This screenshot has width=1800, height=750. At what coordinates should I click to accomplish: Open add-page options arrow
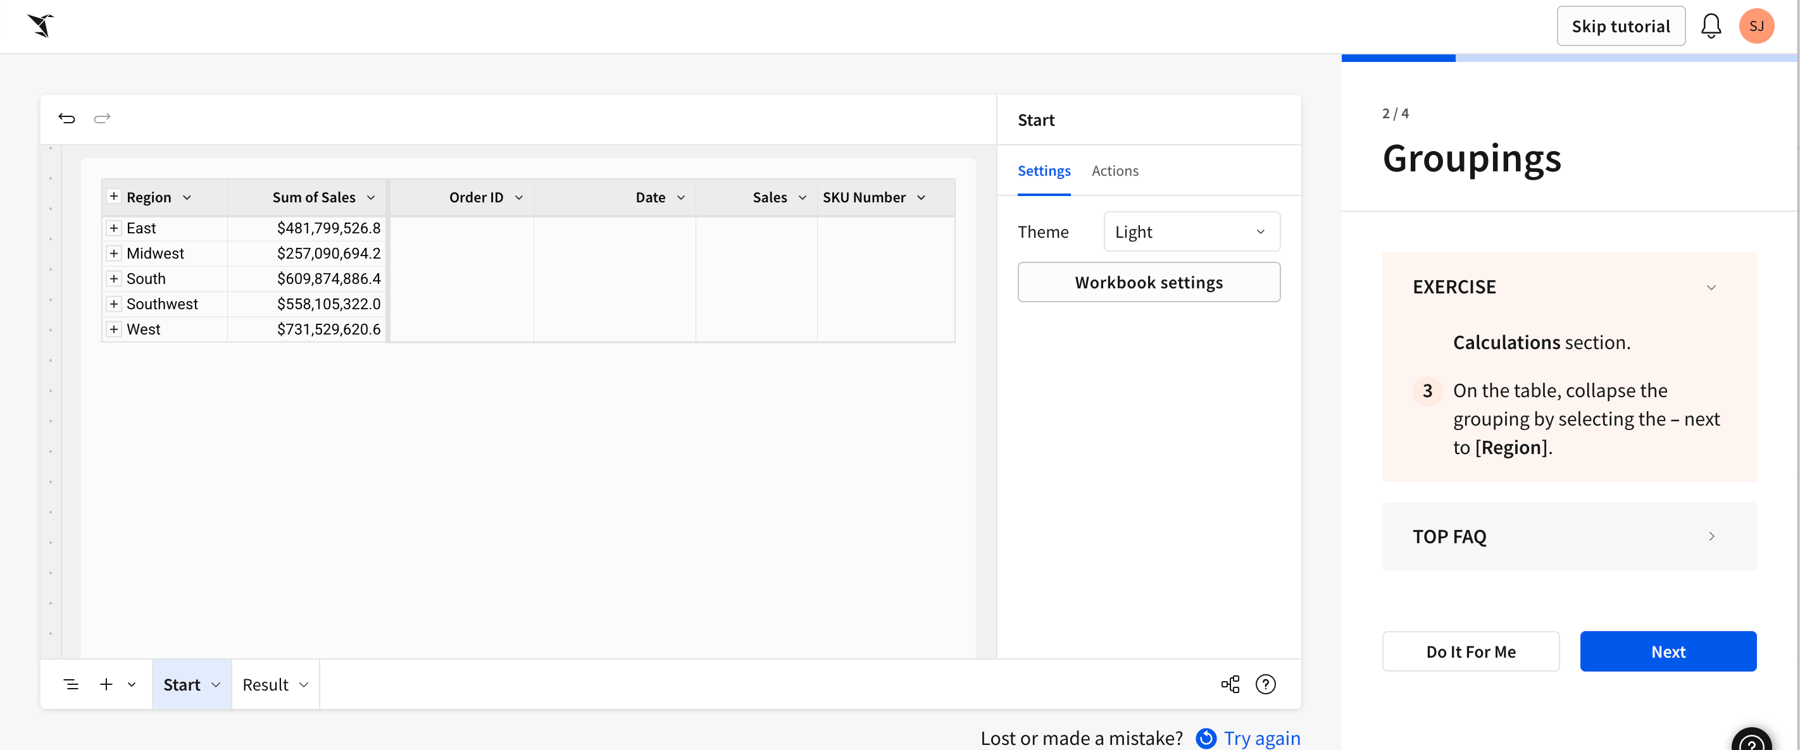(132, 685)
